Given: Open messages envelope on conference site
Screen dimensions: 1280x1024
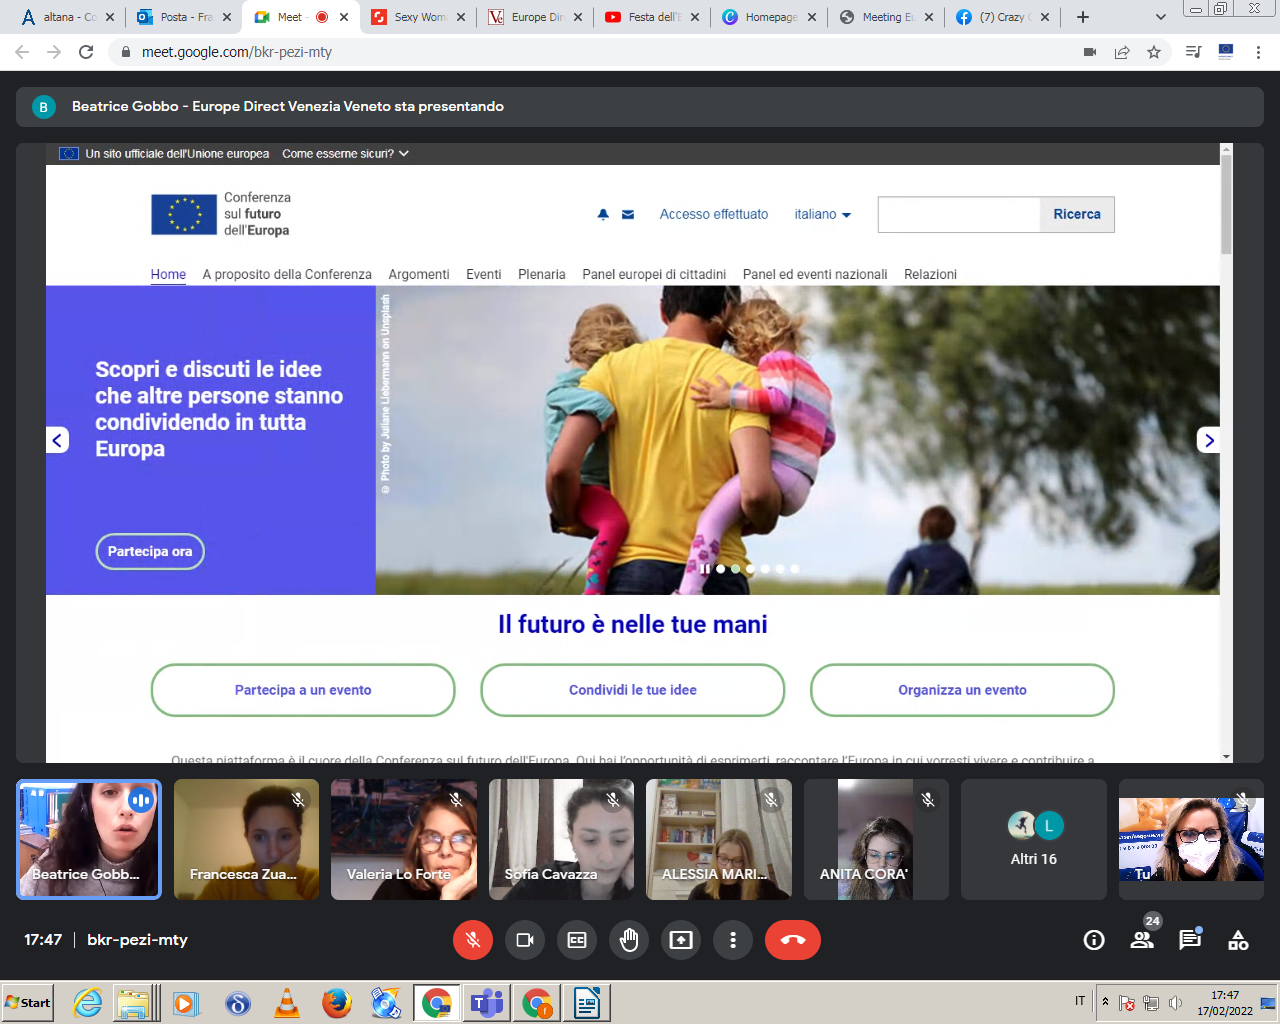Looking at the screenshot, I should pos(628,214).
